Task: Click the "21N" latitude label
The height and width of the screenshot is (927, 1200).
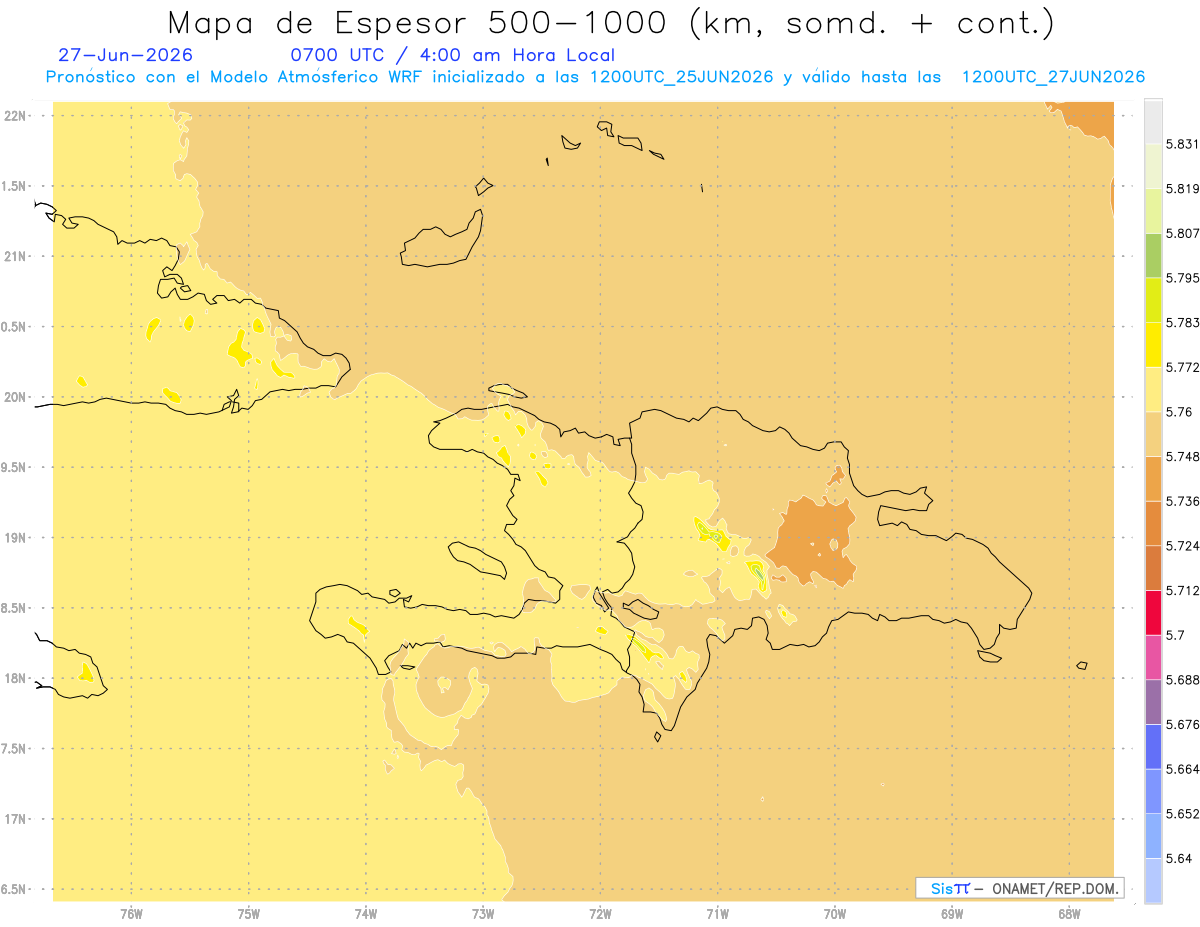Action: tap(16, 256)
